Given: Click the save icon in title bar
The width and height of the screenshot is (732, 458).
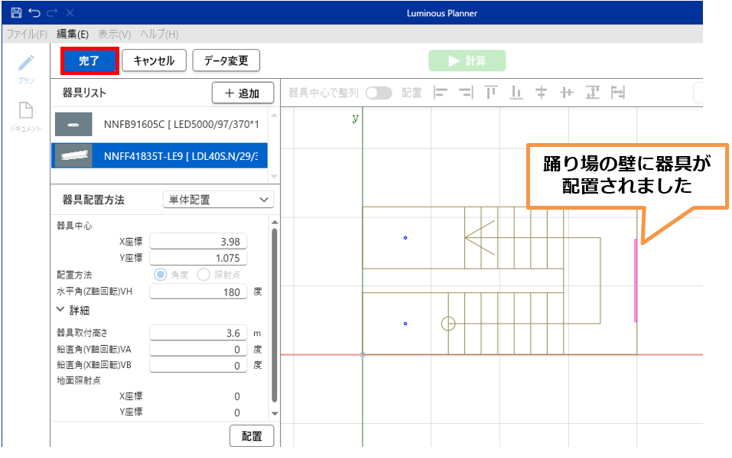Looking at the screenshot, I should point(15,13).
